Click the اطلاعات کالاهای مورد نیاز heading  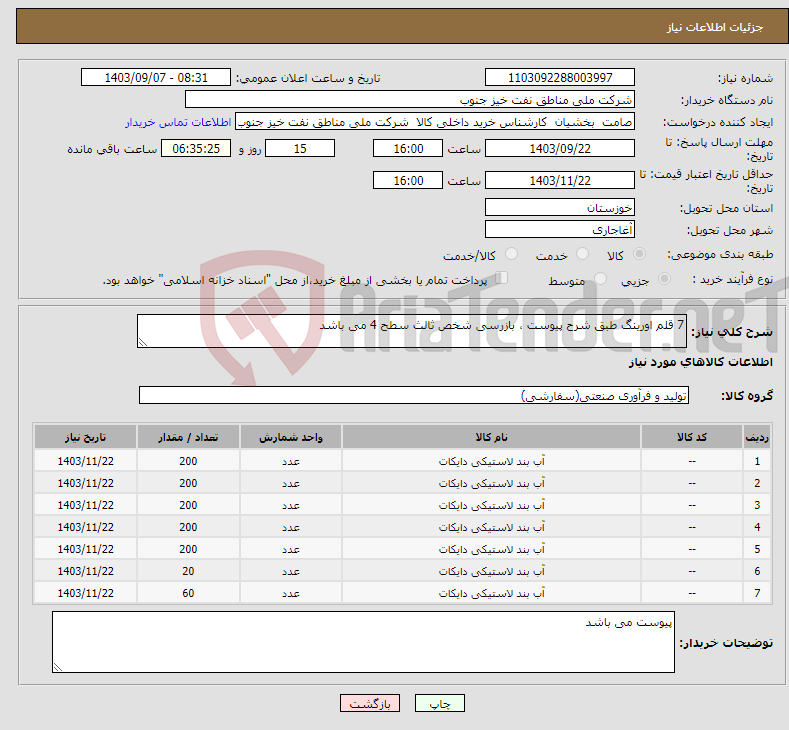tap(700, 362)
